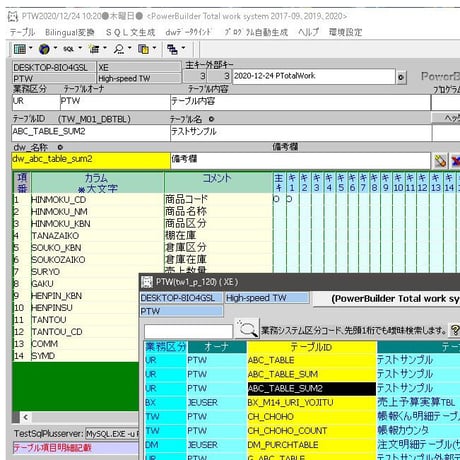460x460 pixels.
Task: Click the MySQL.EXE TestSqlPlusserver field
Action: click(x=112, y=434)
